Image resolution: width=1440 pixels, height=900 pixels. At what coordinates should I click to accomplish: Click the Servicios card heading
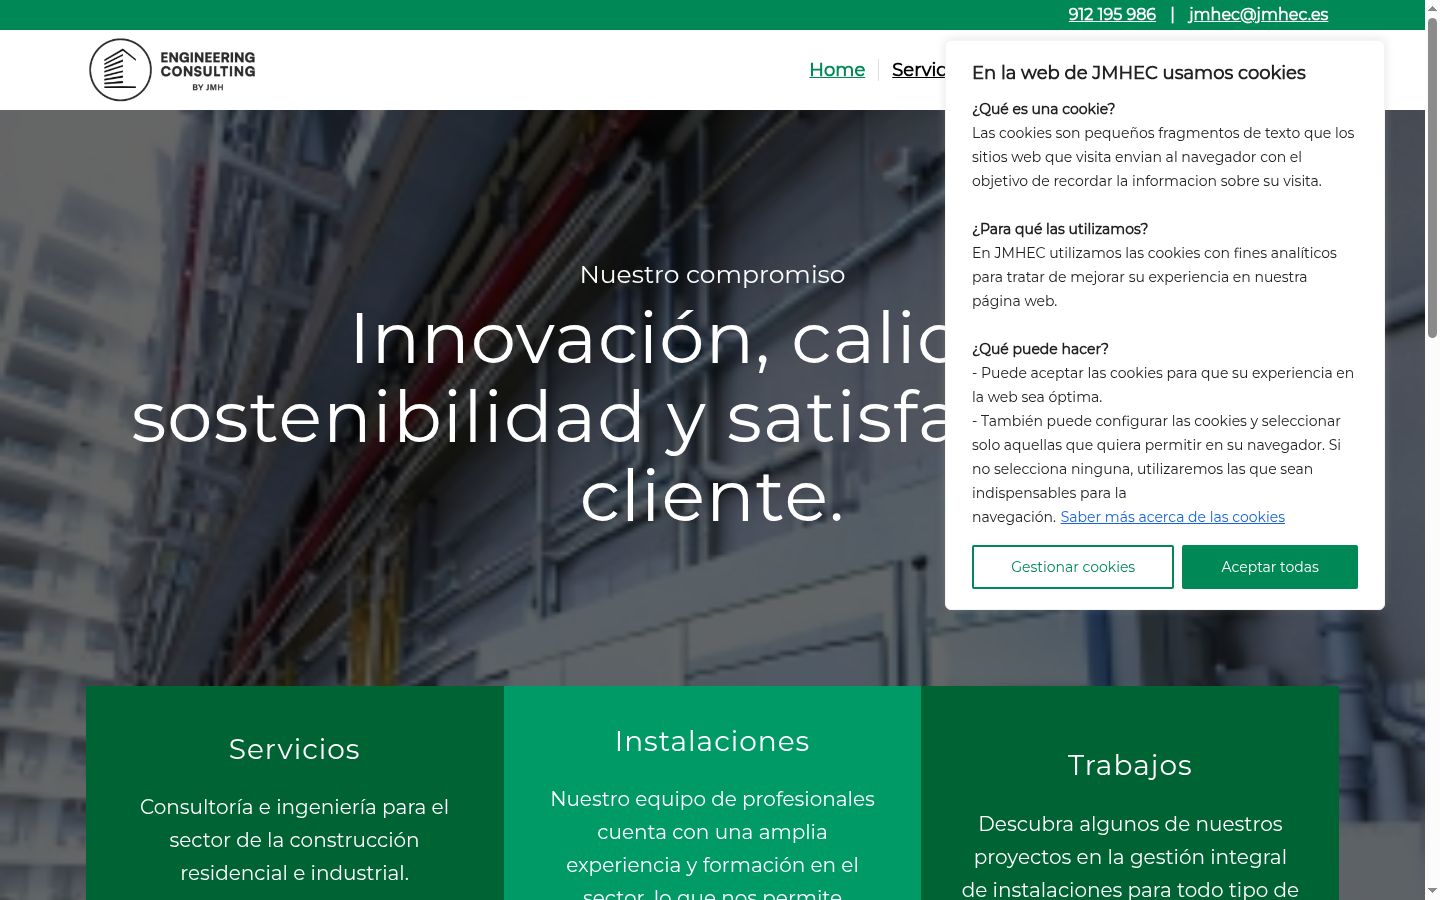click(294, 749)
